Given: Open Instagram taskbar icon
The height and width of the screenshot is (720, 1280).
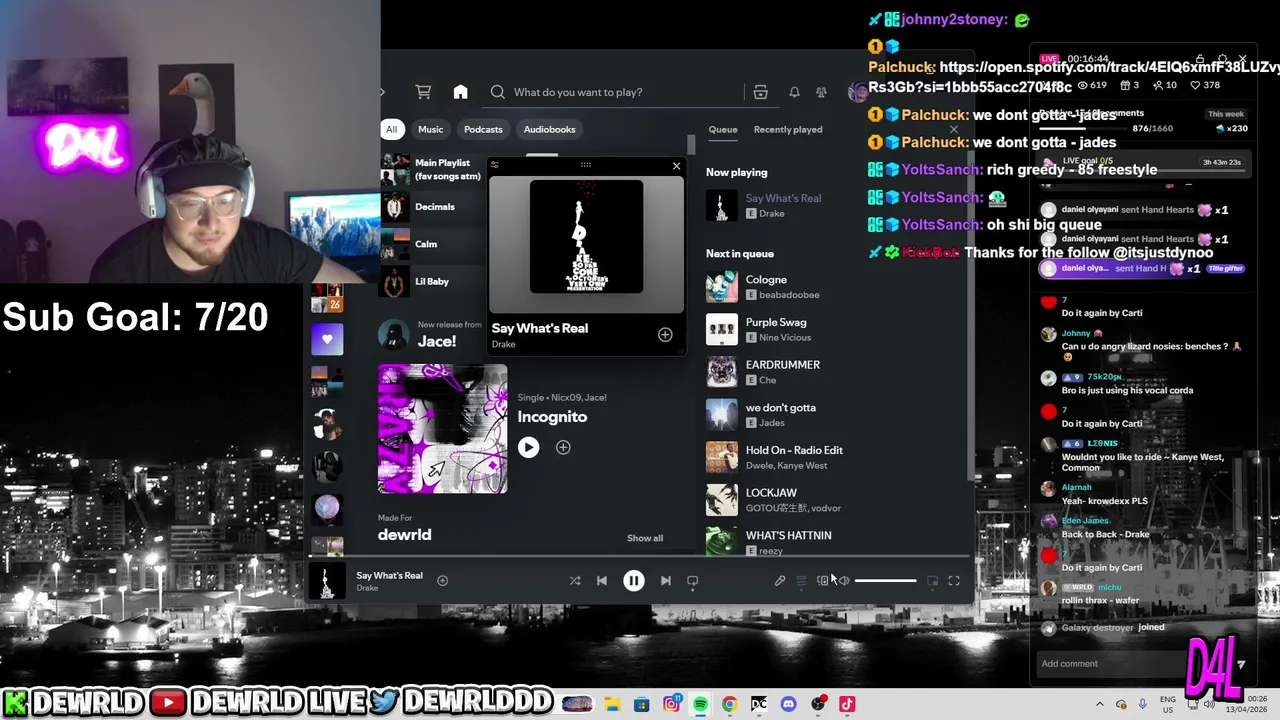Looking at the screenshot, I should 672,704.
